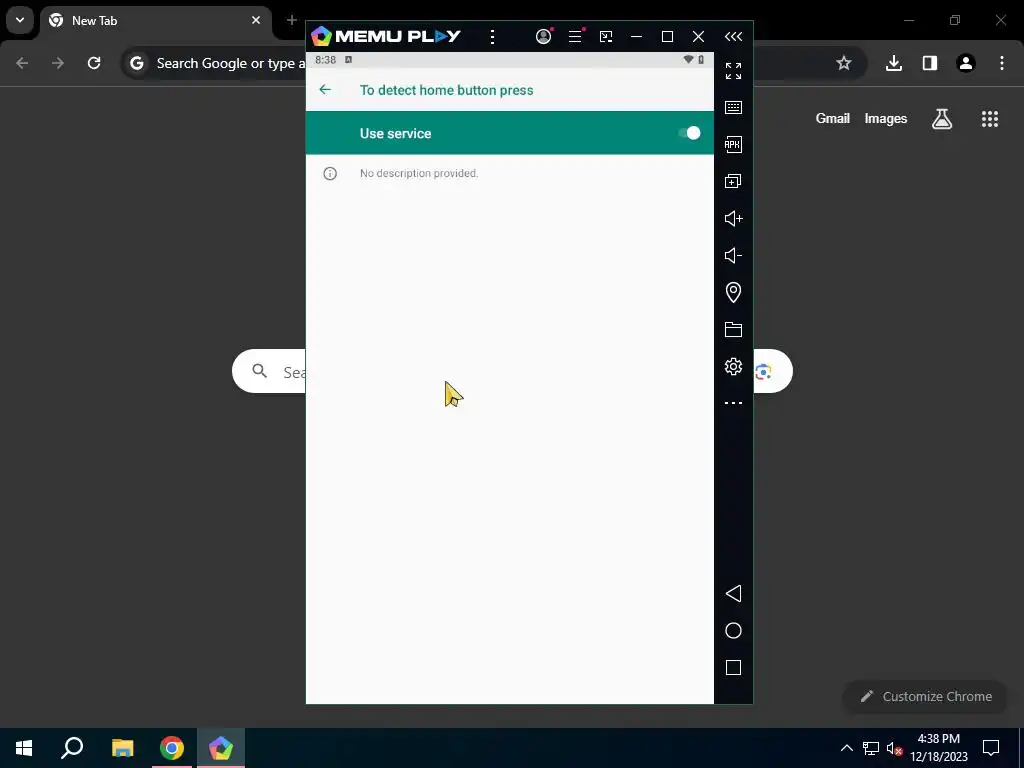Open File Explorer from taskbar
Image resolution: width=1024 pixels, height=768 pixels.
pos(122,748)
